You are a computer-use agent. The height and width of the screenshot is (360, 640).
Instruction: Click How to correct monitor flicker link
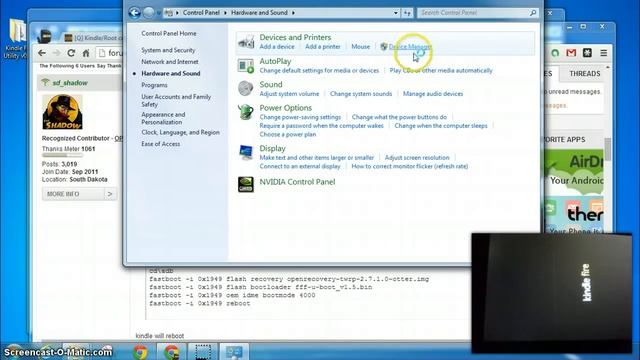pyautogui.click(x=410, y=167)
